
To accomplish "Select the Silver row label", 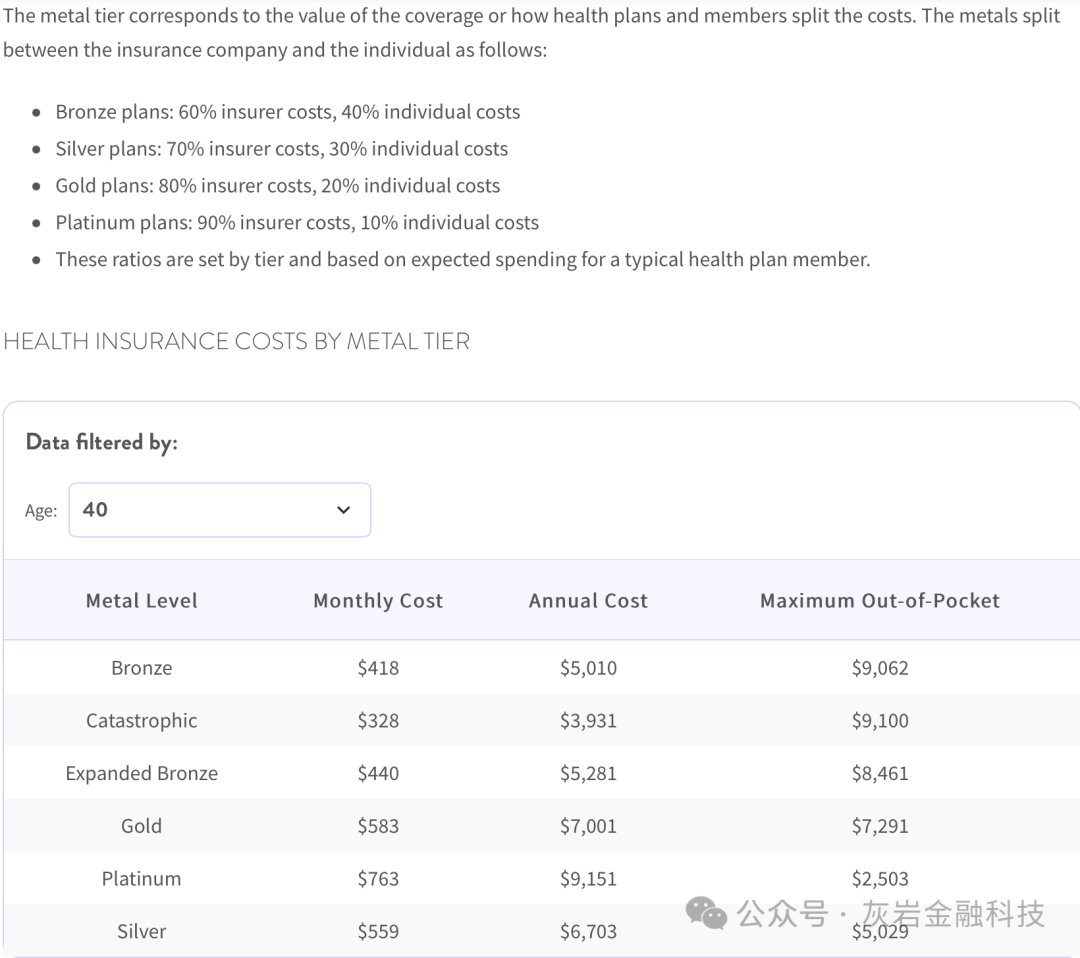I will tap(142, 932).
